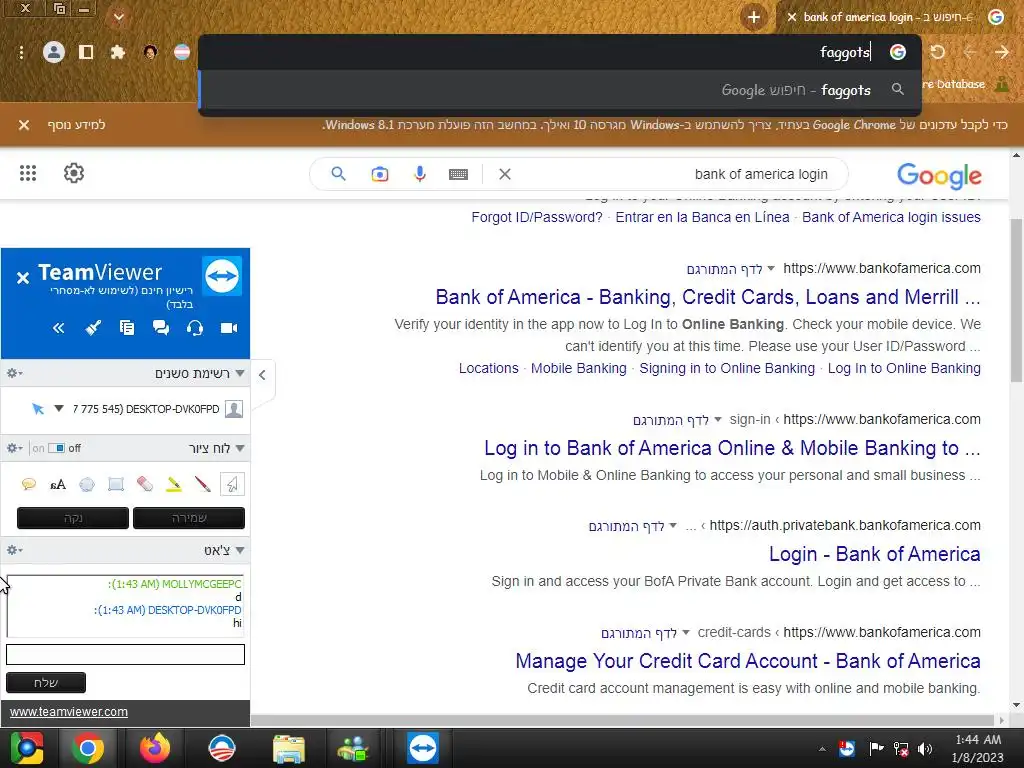Viewport: 1024px width, 768px height.
Task: Collapse the chat section triangle
Action: pos(240,551)
